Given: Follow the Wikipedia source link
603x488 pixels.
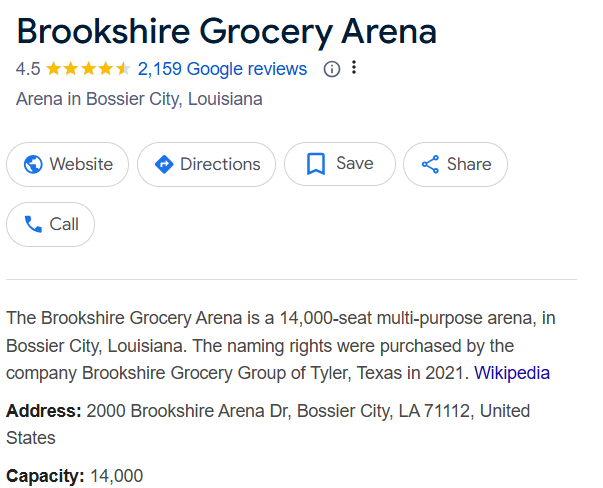Looking at the screenshot, I should pyautogui.click(x=511, y=373).
